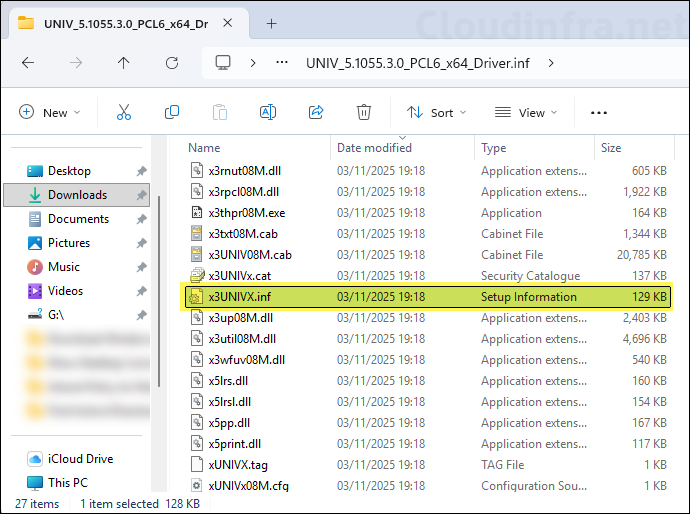
Task: Unpin Documents using its pin icon
Action: tap(141, 219)
